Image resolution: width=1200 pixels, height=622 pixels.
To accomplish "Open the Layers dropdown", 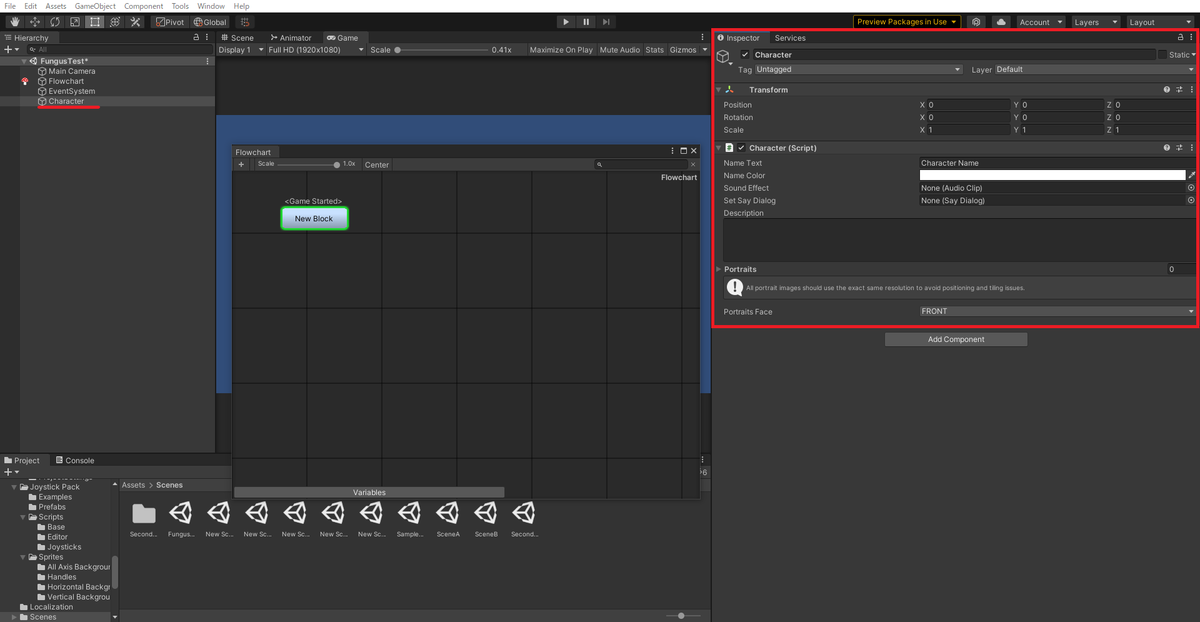I will tap(1095, 21).
